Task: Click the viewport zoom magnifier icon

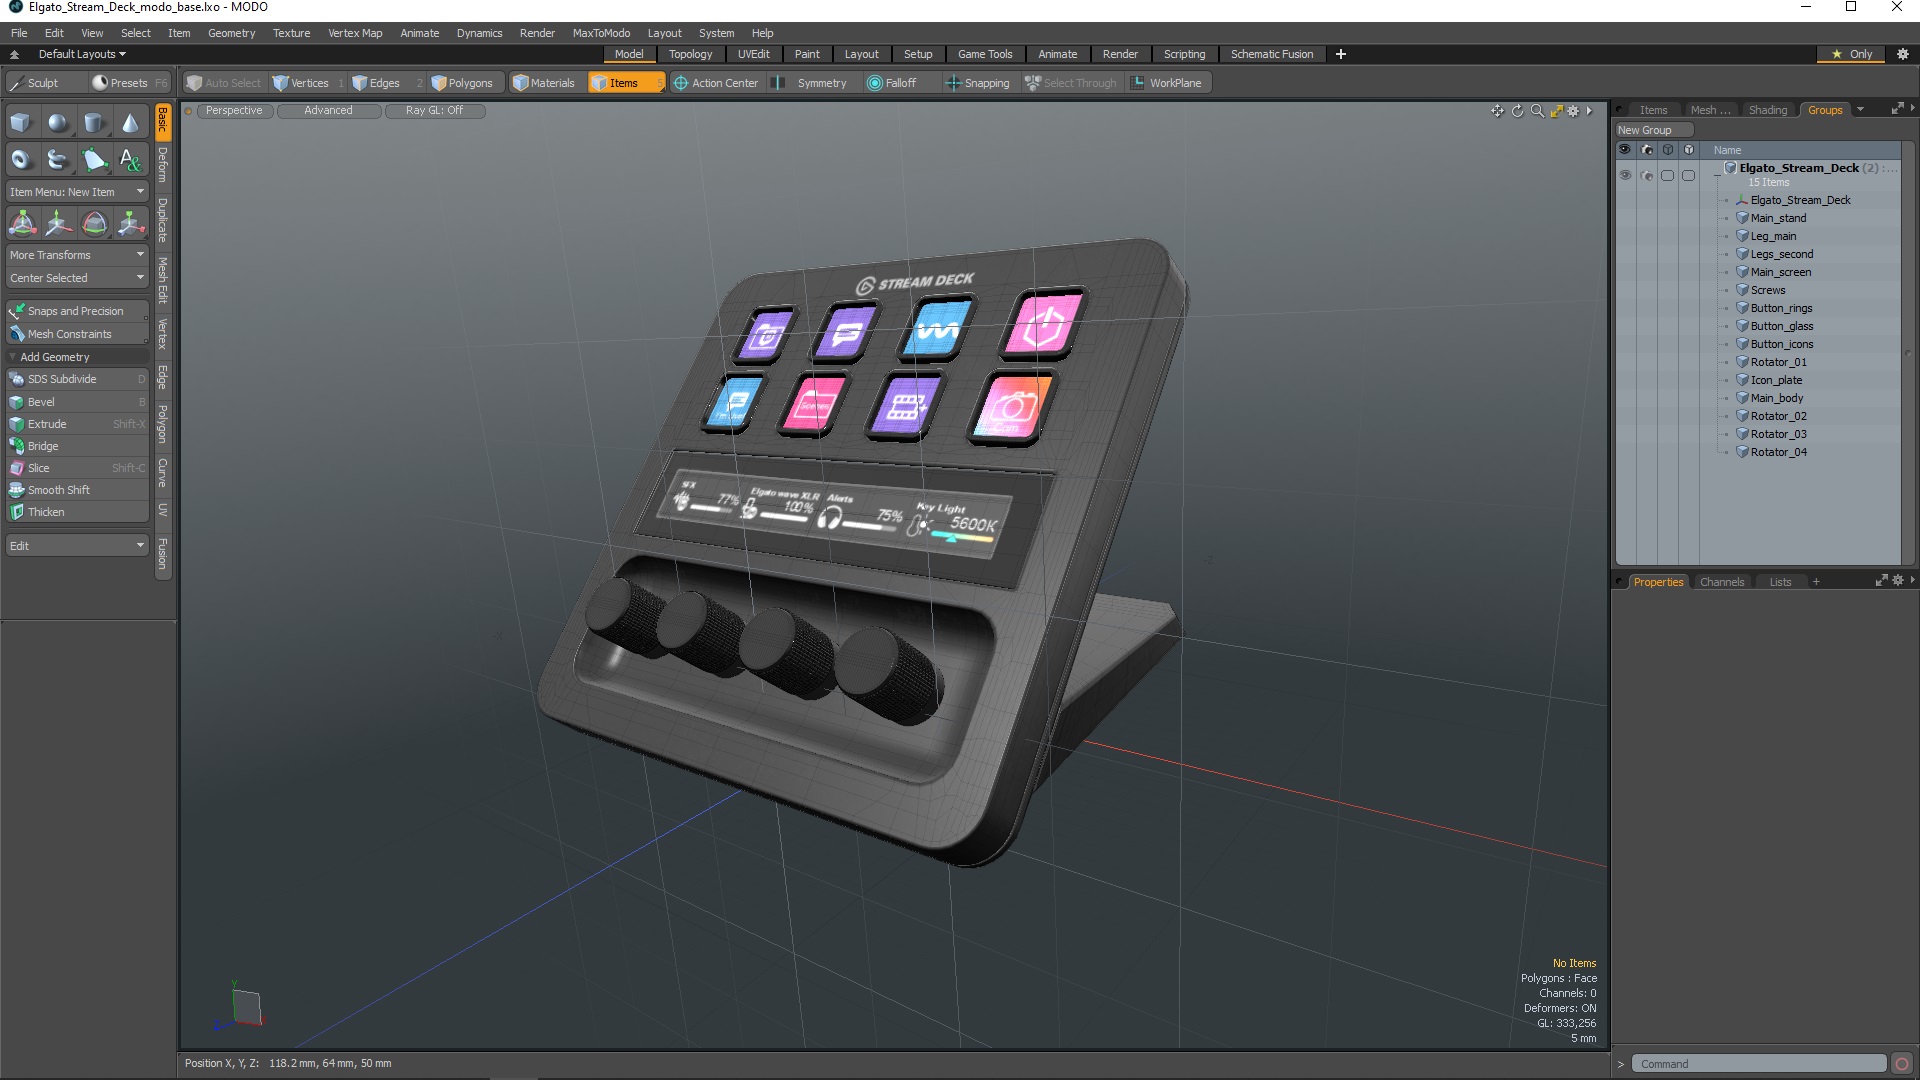Action: pyautogui.click(x=1537, y=111)
